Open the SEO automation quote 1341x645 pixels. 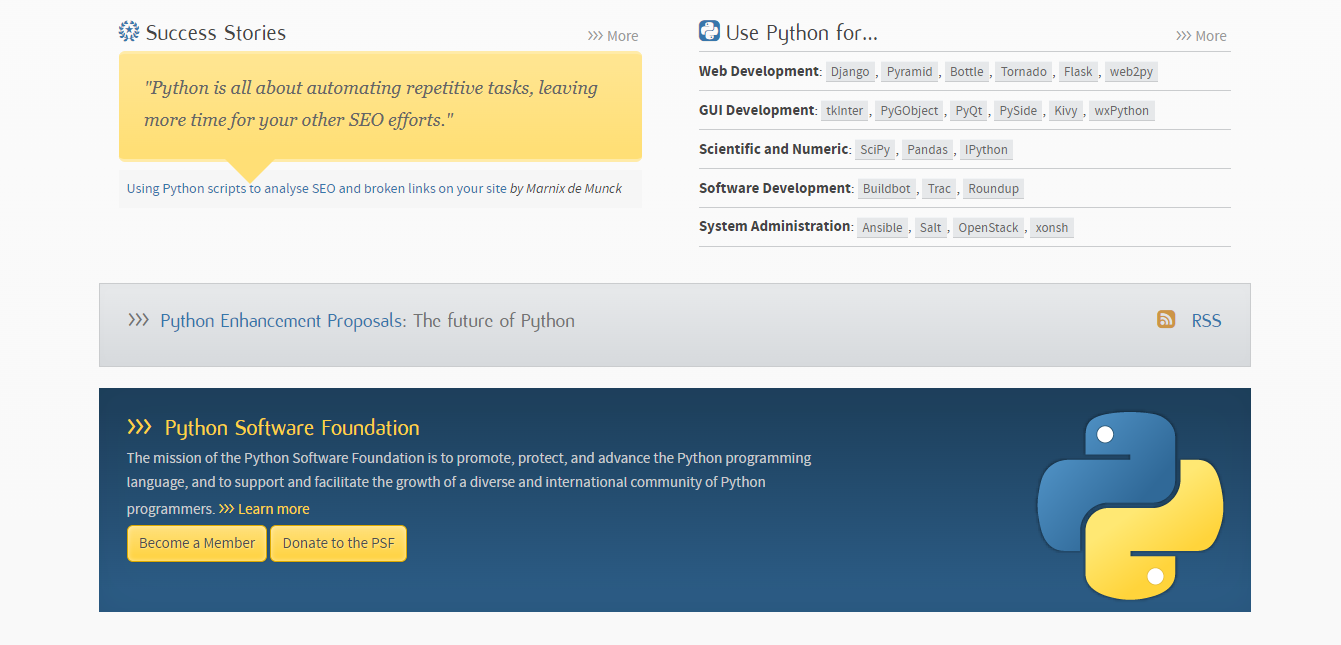click(x=371, y=104)
